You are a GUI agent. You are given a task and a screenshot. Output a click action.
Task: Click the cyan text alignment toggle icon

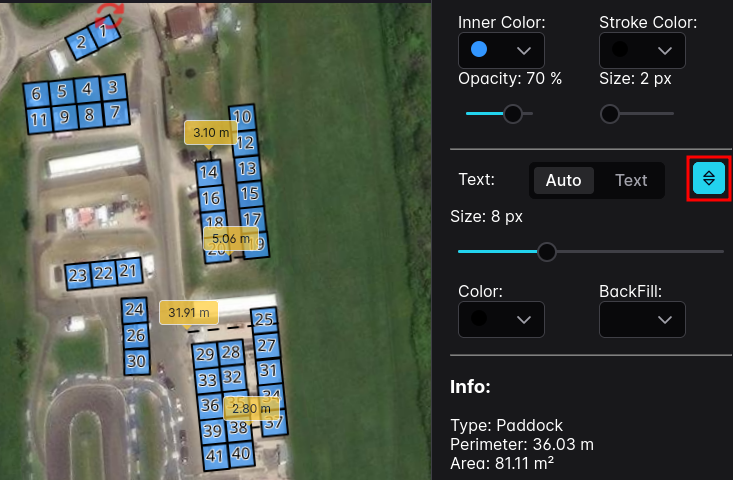coord(709,178)
